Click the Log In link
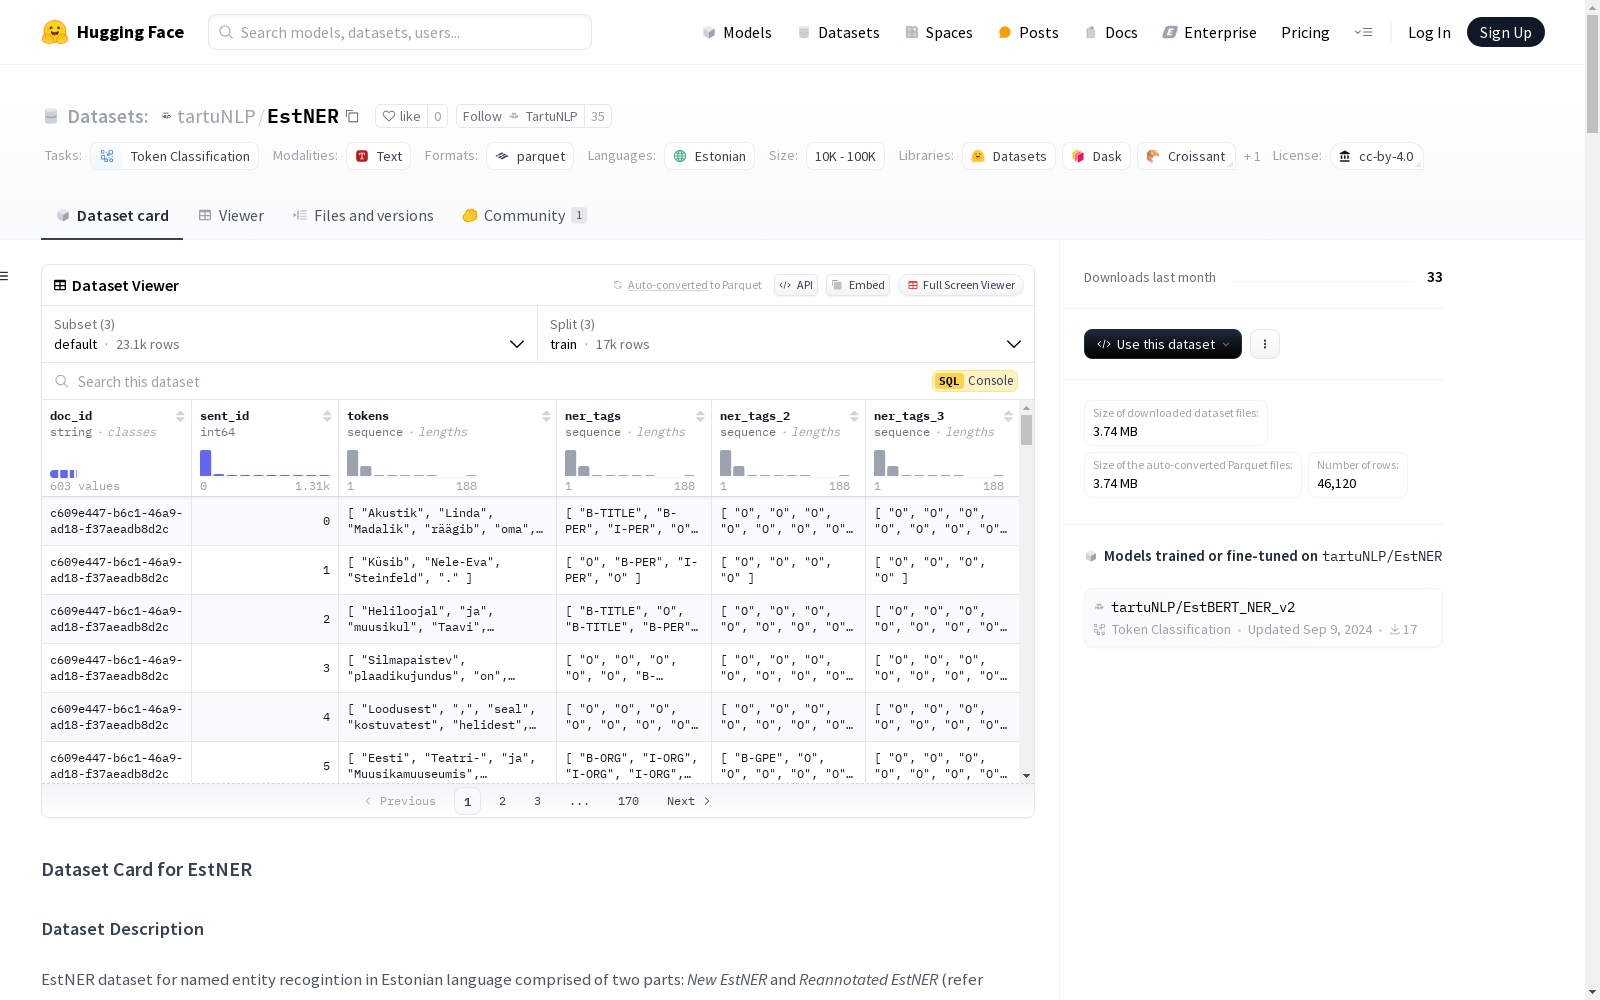Image resolution: width=1600 pixels, height=1000 pixels. 1429,32
